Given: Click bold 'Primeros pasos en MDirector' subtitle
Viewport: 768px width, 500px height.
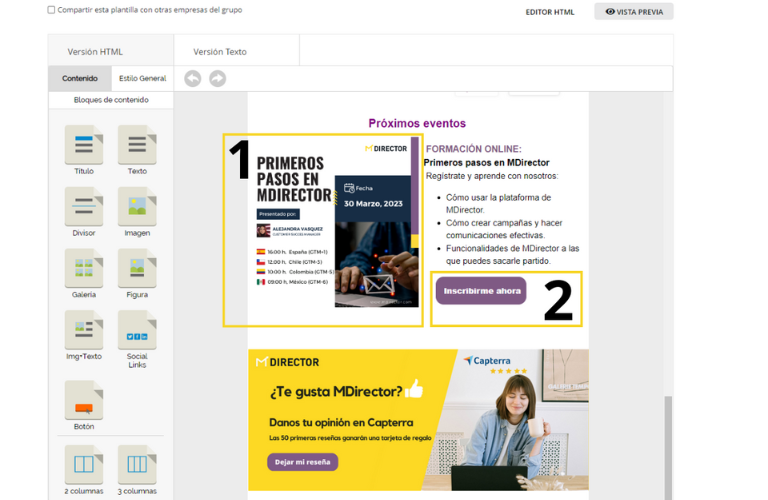Looking at the screenshot, I should 486,163.
